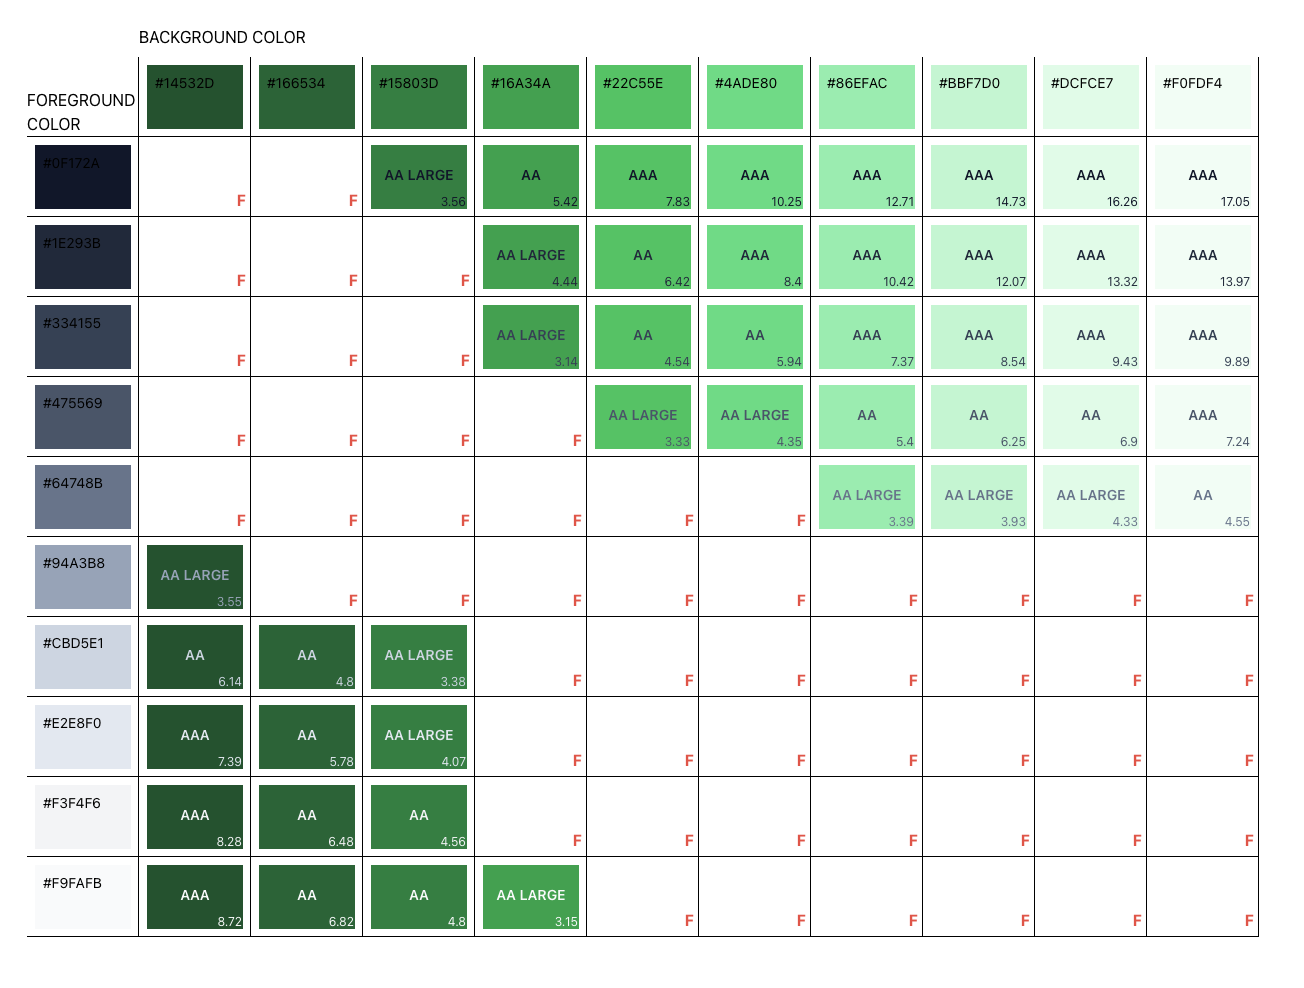Screen dimensions: 1304x988
Task: Select the #F0FDF4 background color swatch
Action: point(1203,96)
